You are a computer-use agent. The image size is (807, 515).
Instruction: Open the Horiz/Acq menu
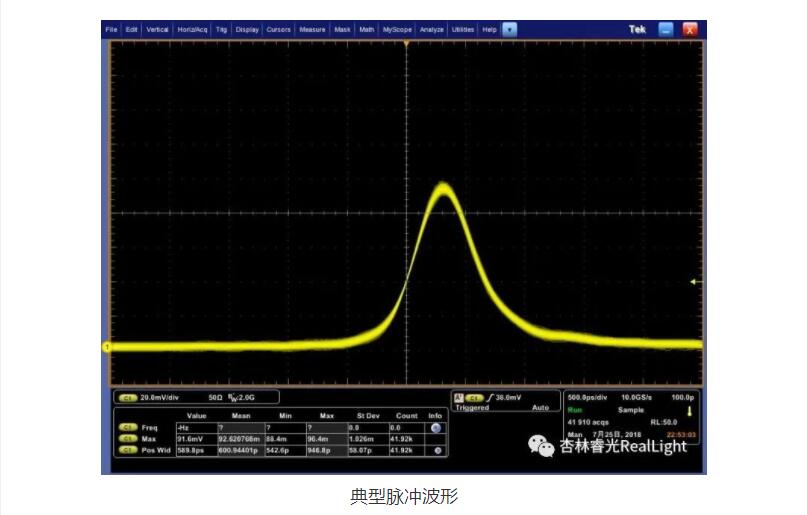tap(192, 30)
